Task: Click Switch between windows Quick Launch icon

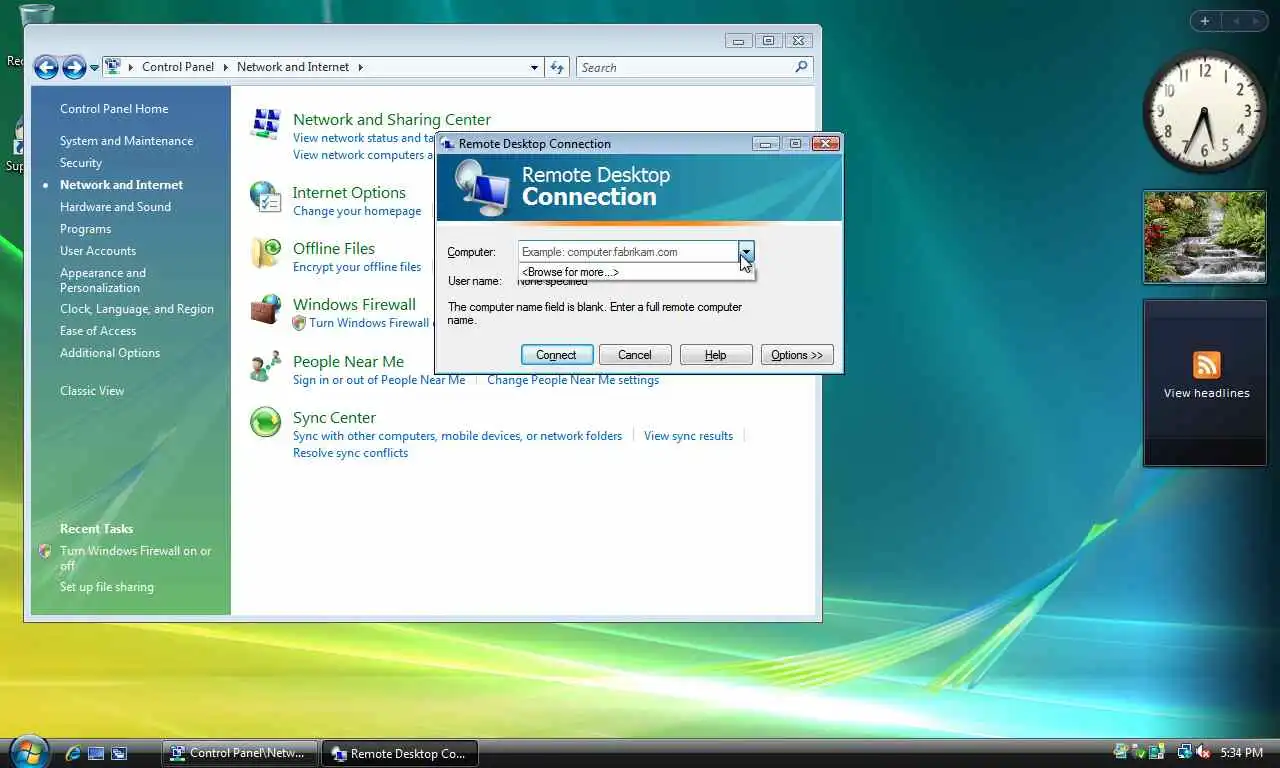Action: (119, 752)
